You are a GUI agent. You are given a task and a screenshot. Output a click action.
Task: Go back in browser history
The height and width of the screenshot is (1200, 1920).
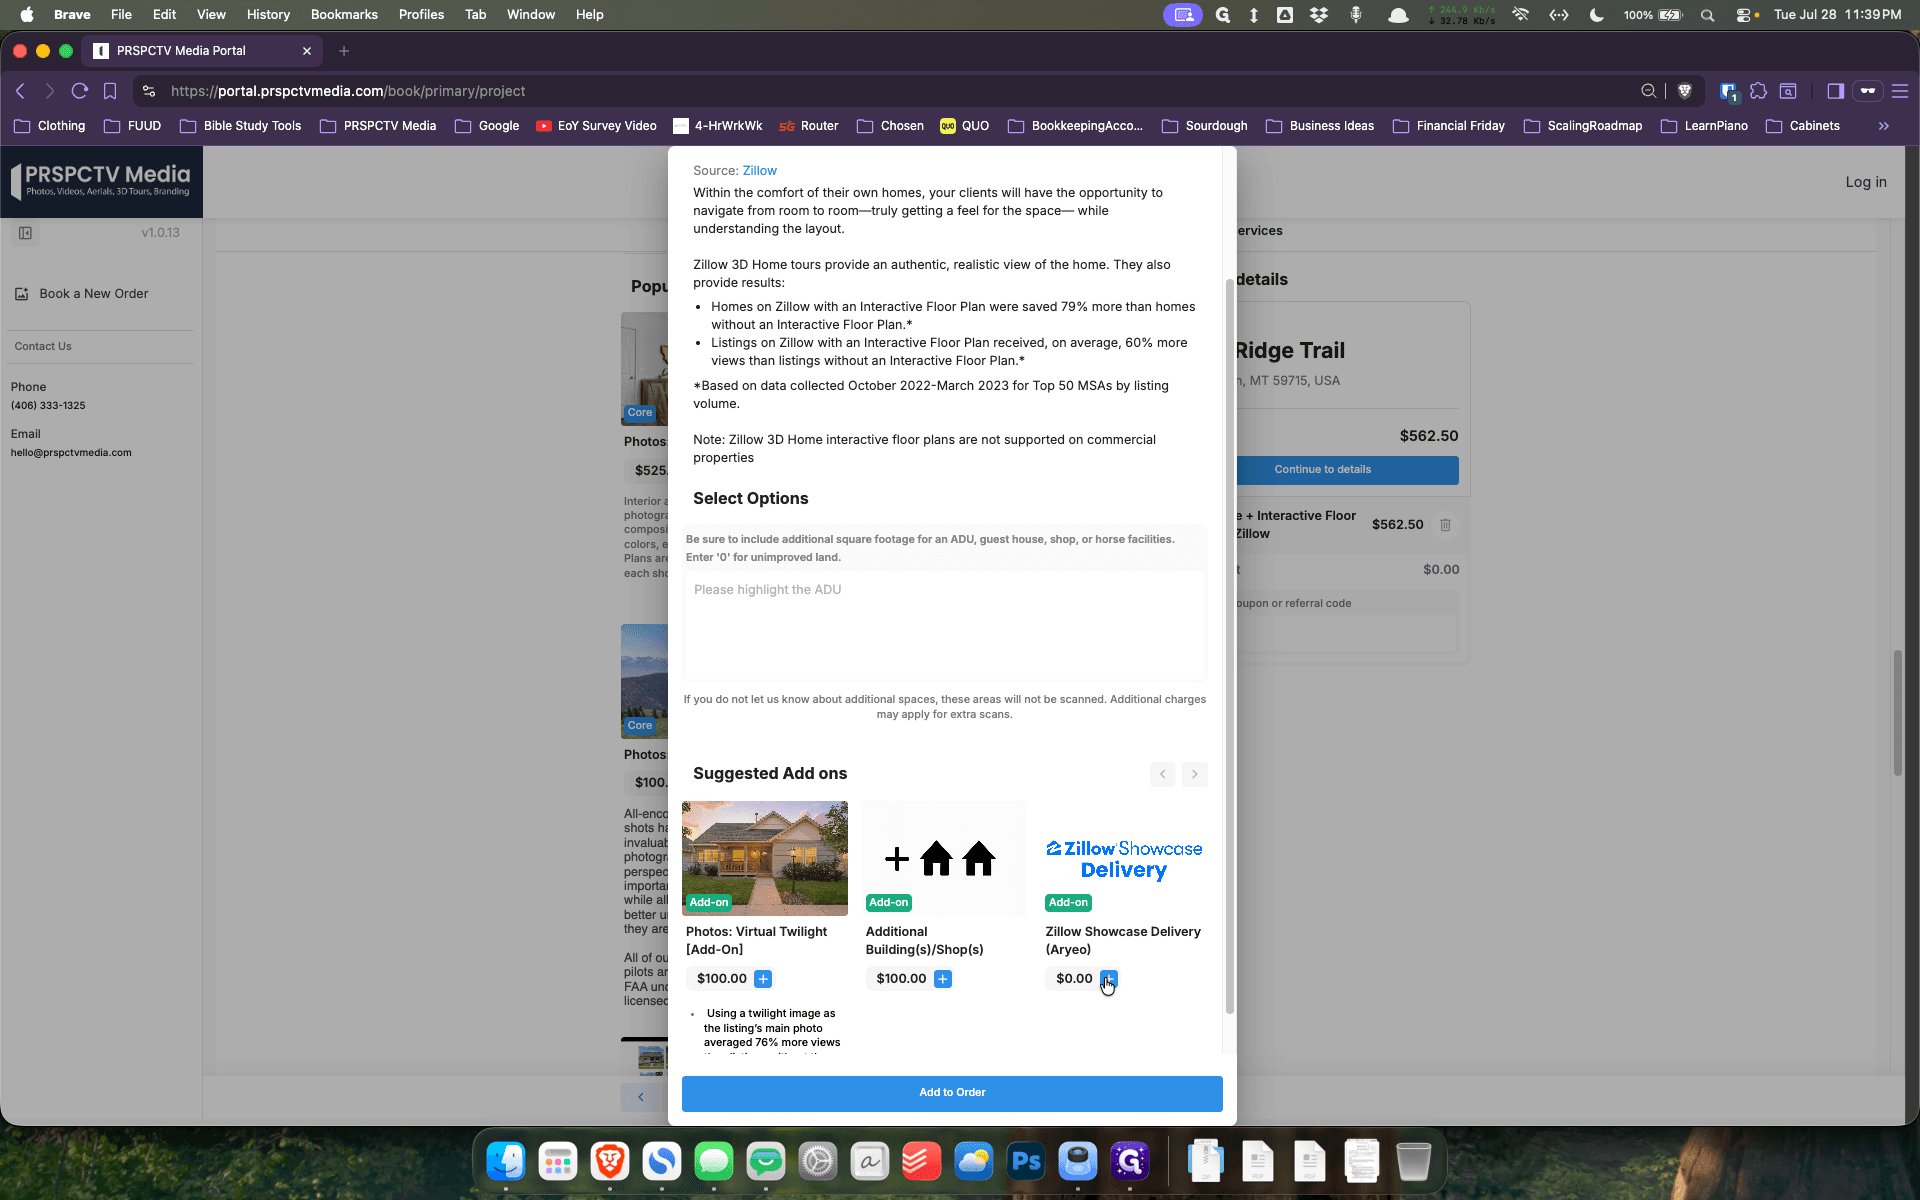point(20,91)
